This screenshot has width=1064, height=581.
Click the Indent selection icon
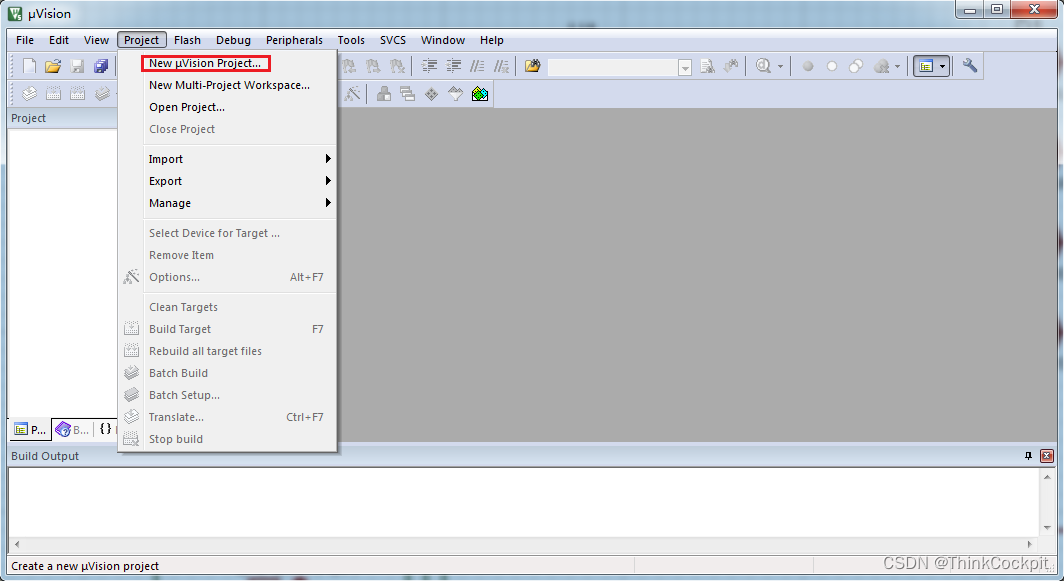(430, 66)
